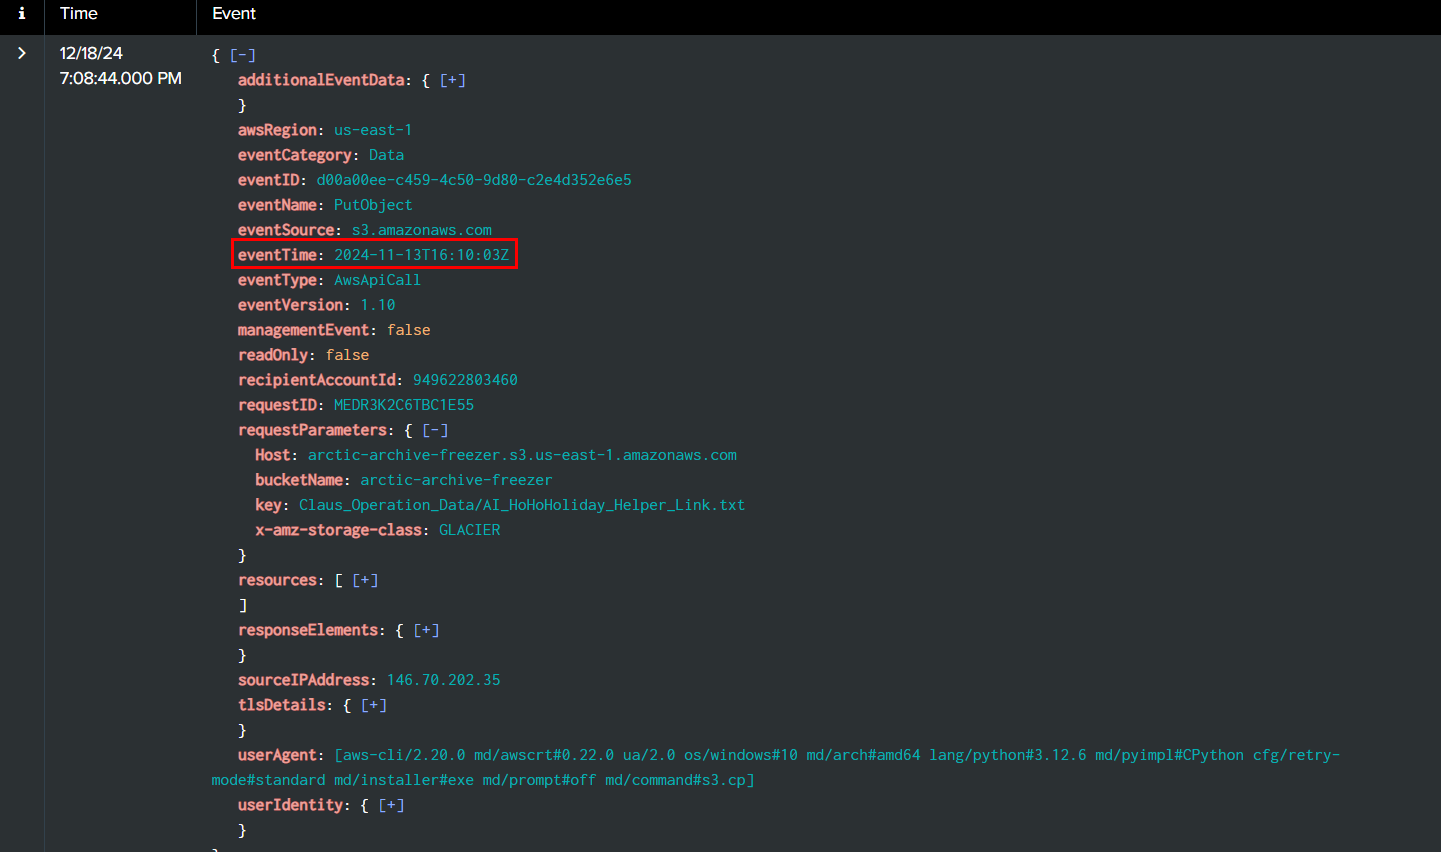Click the info icon column header
This screenshot has width=1441, height=852.
coord(22,14)
